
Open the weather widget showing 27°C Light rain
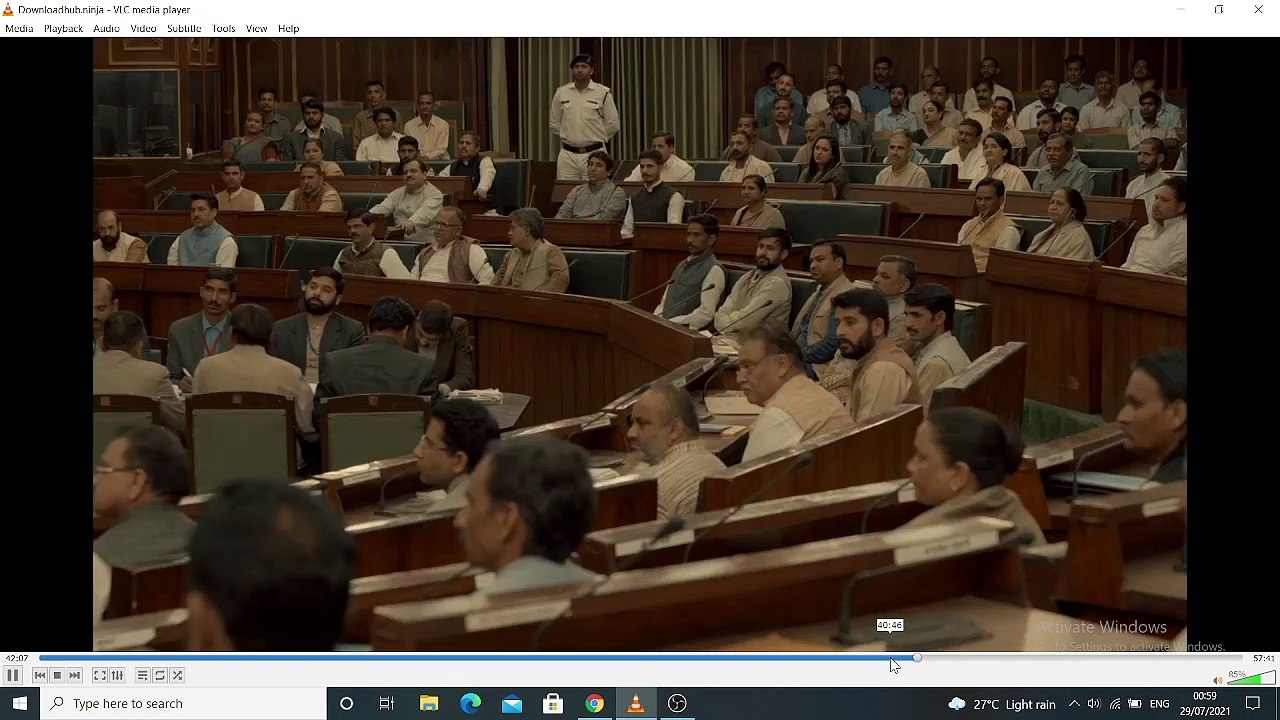pyautogui.click(x=1001, y=704)
